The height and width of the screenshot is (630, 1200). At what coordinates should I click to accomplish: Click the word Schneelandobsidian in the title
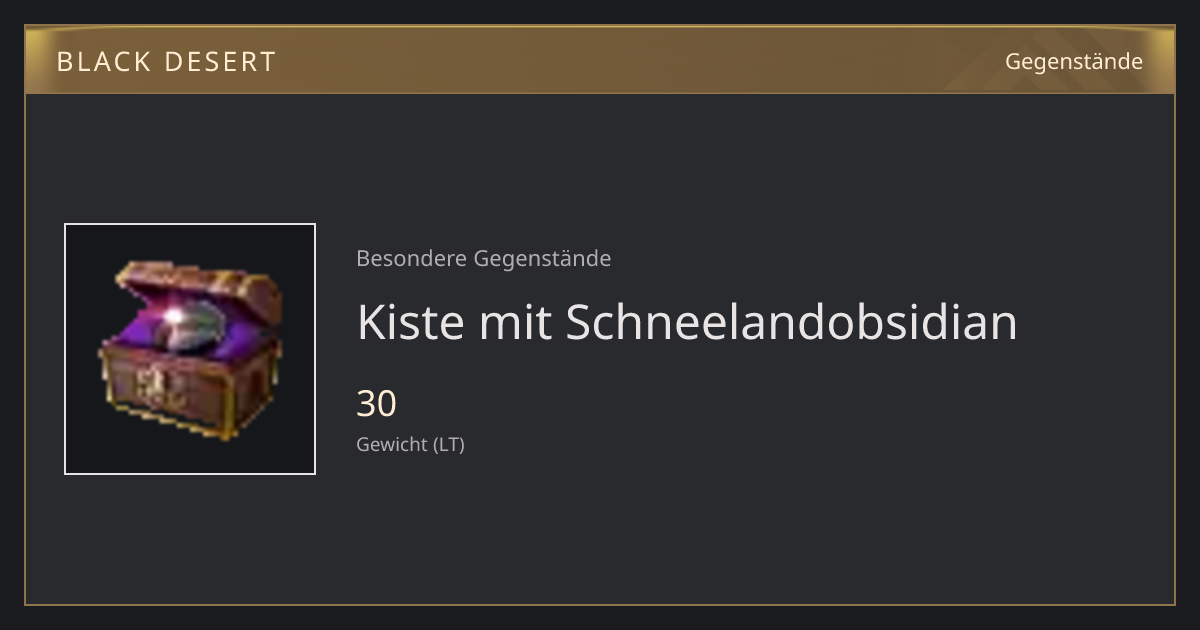(x=791, y=322)
